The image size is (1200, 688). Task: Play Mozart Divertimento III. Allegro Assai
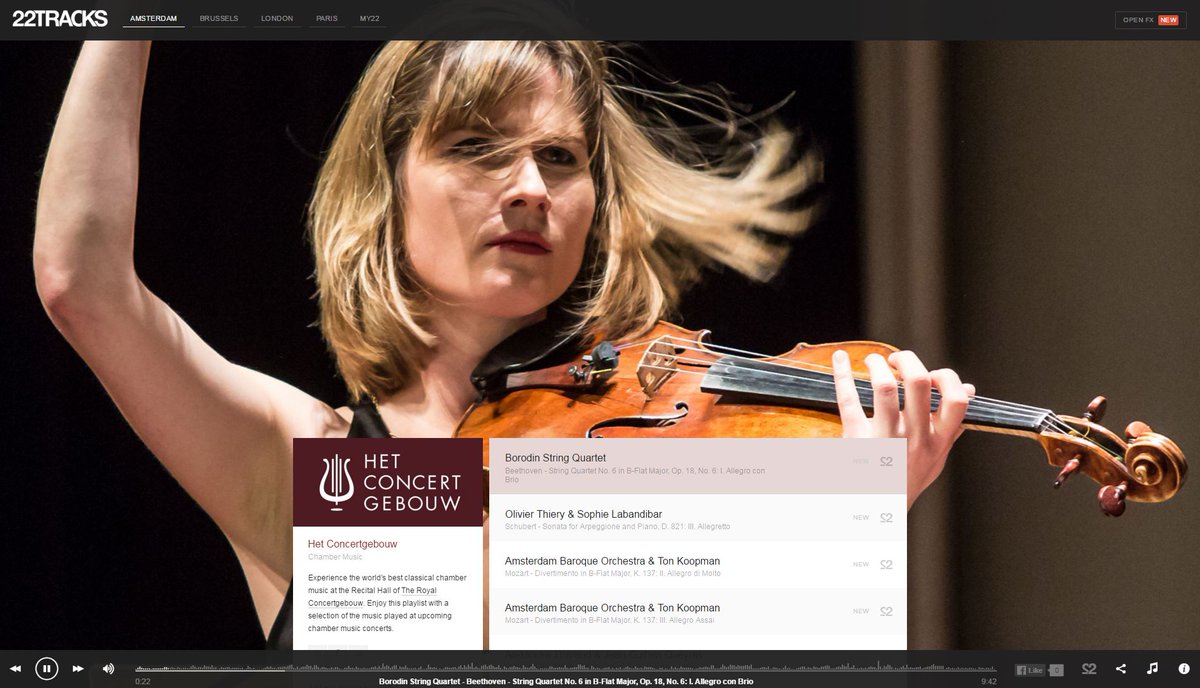698,612
